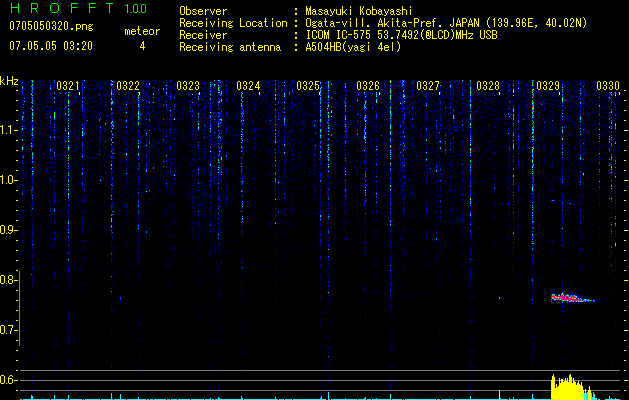Select the filename 0705050320.png

[51, 27]
